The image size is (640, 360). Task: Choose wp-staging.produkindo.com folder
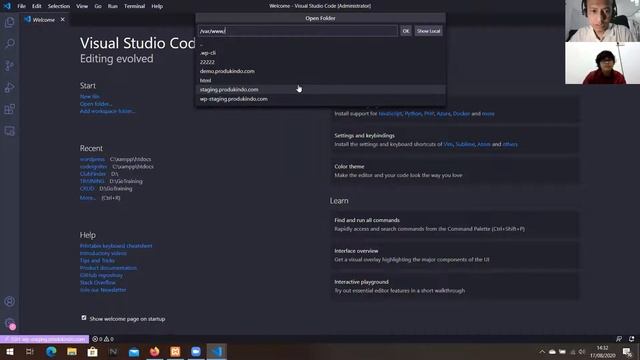320,99
